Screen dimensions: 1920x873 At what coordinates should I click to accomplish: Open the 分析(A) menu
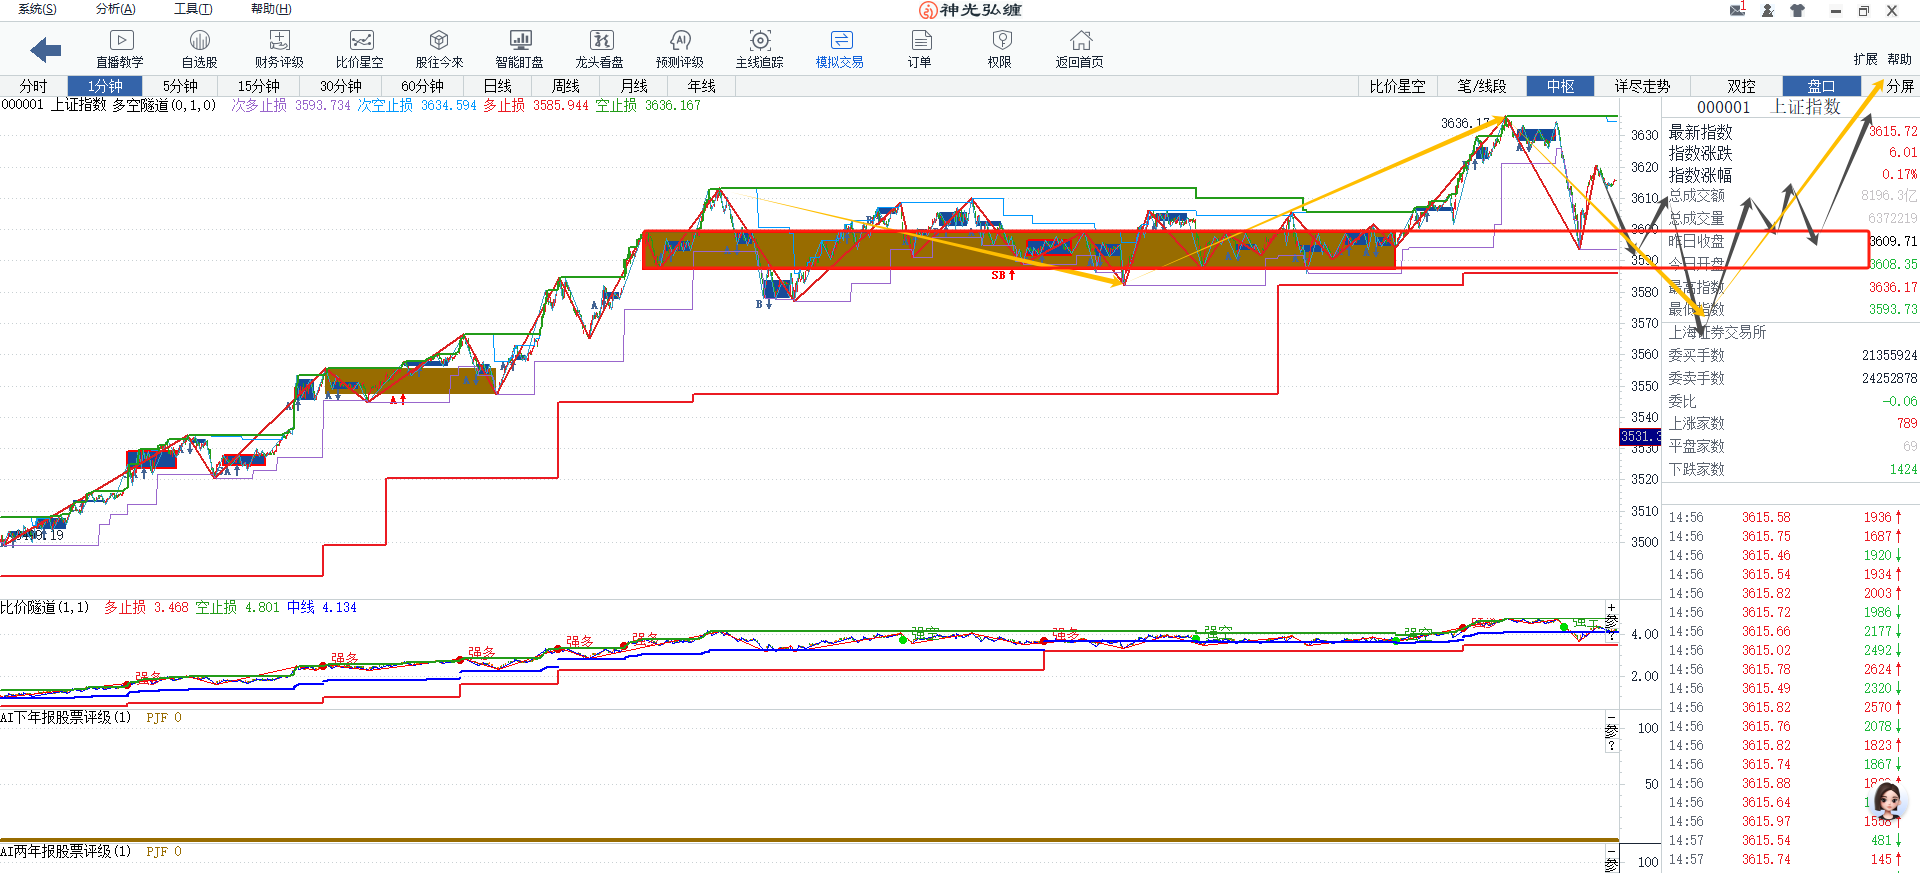(115, 9)
